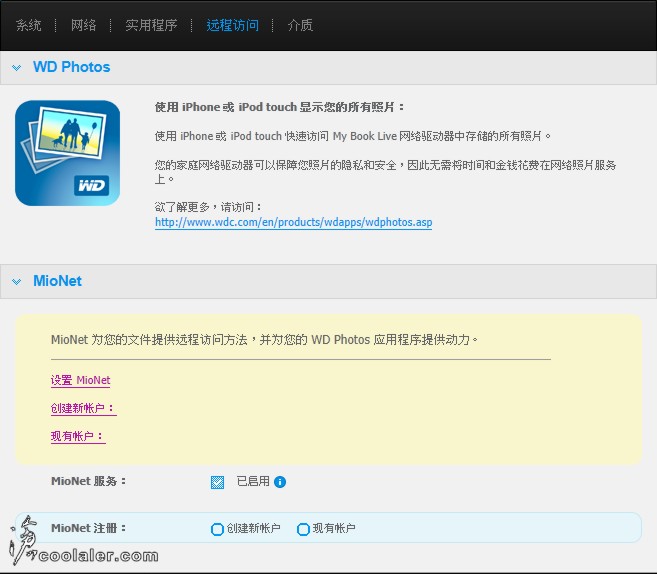
Task: Select the 现有帐户 radio button
Action: tap(303, 530)
